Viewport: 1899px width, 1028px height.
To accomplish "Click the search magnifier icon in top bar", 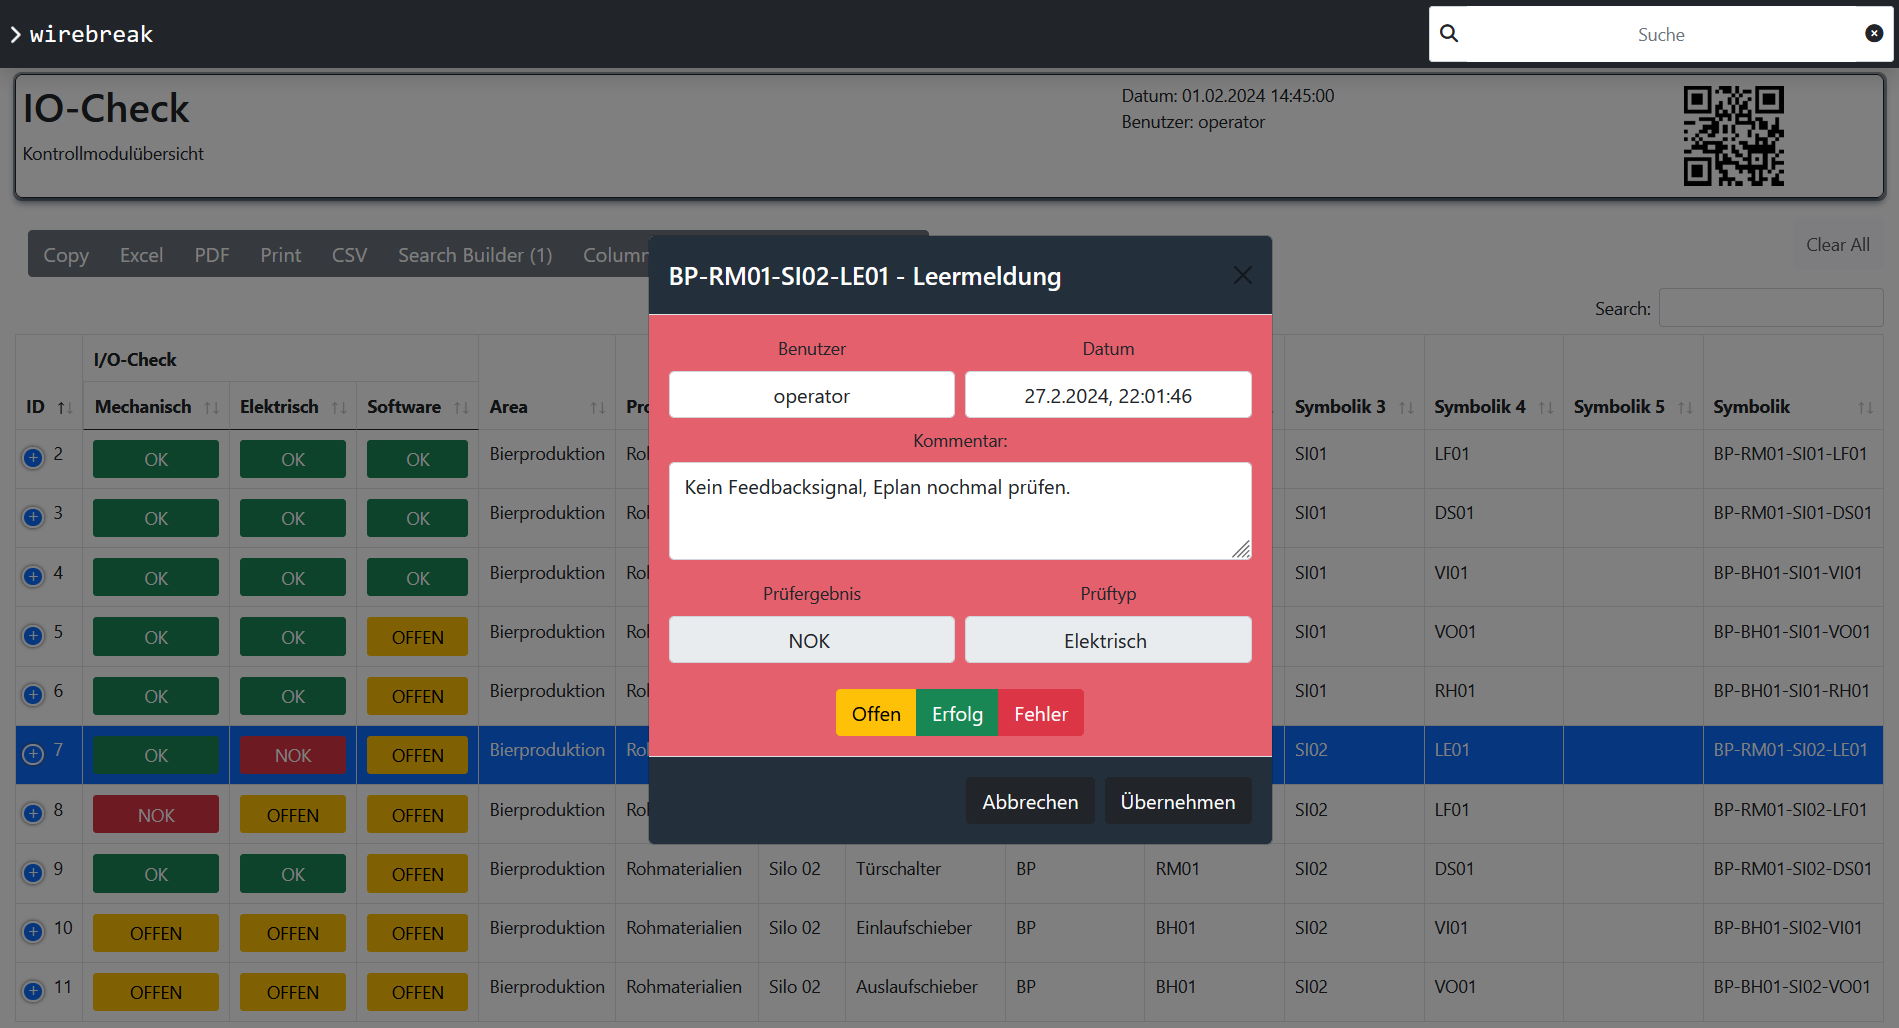I will tap(1448, 34).
